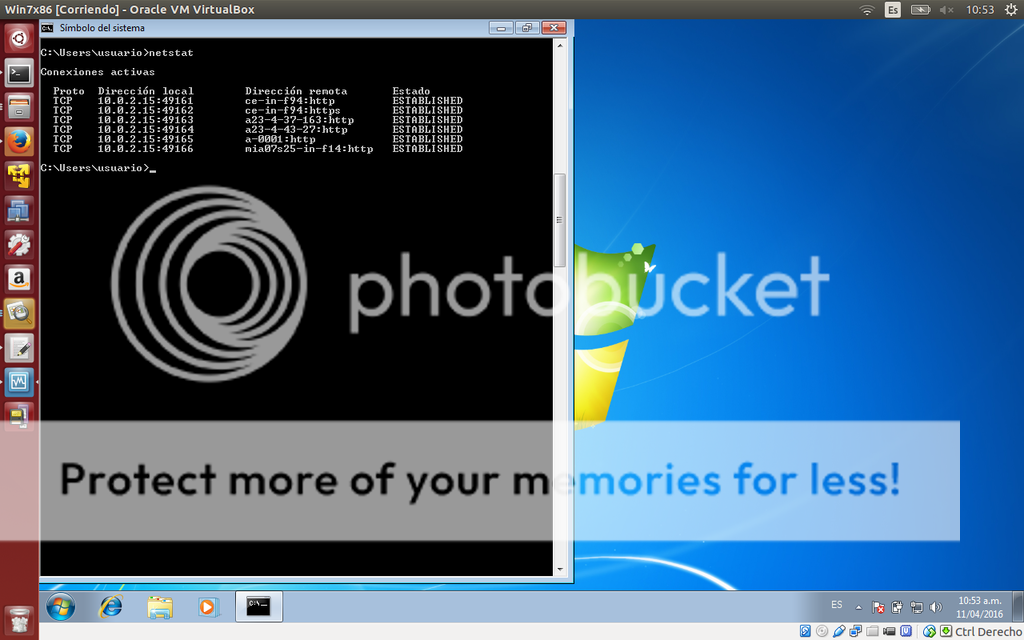1024x640 pixels.
Task: Click remote address a-0001:http
Action: 280,139
